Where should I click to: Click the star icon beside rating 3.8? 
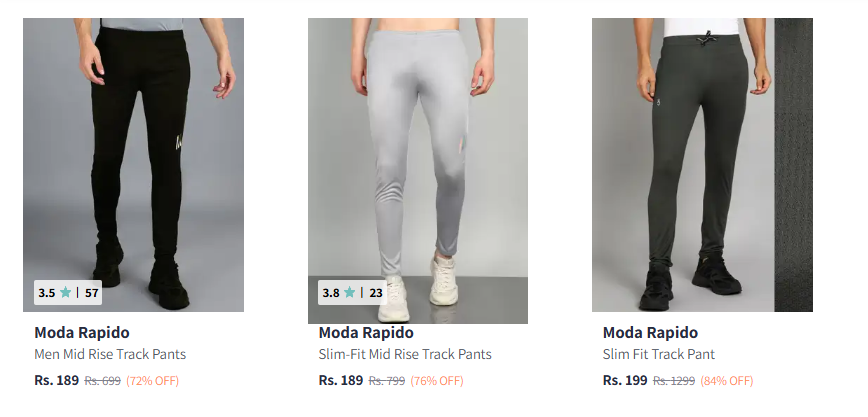(349, 292)
